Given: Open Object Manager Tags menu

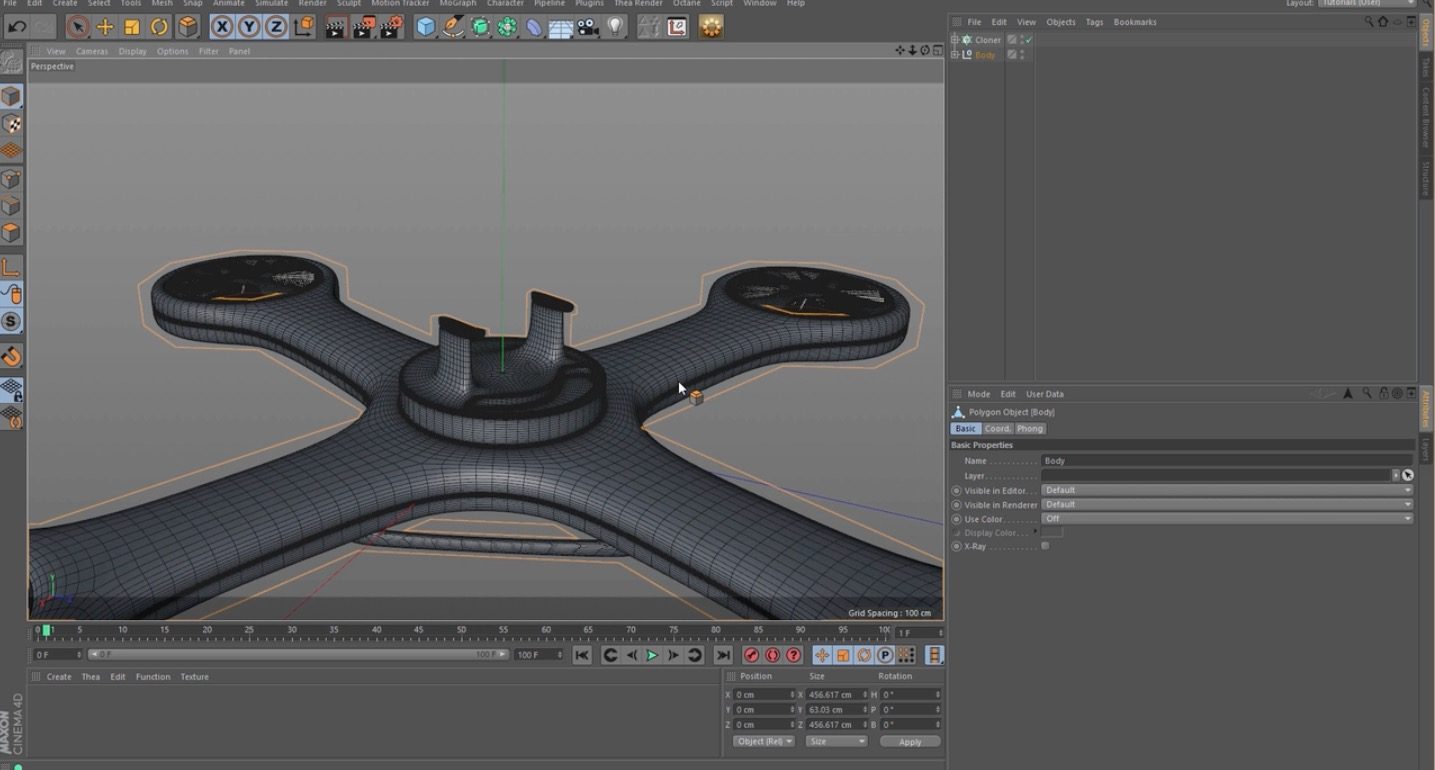Looking at the screenshot, I should tap(1094, 22).
